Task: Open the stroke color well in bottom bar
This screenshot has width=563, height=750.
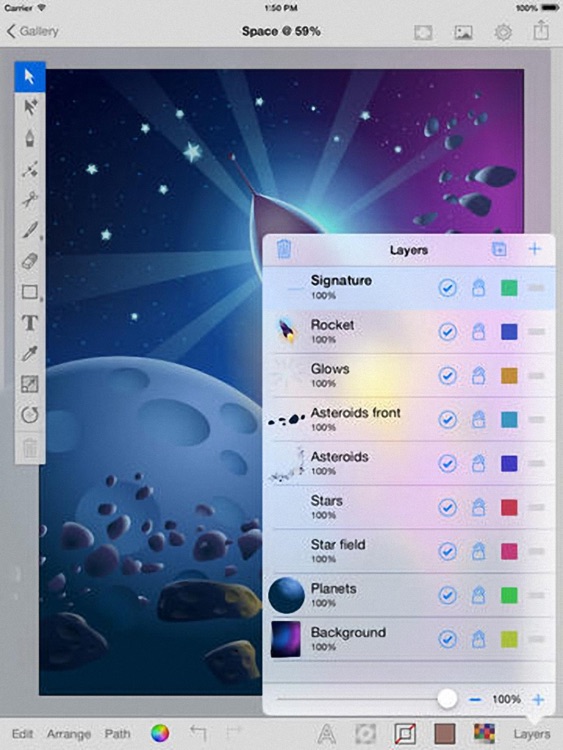Action: (405, 733)
